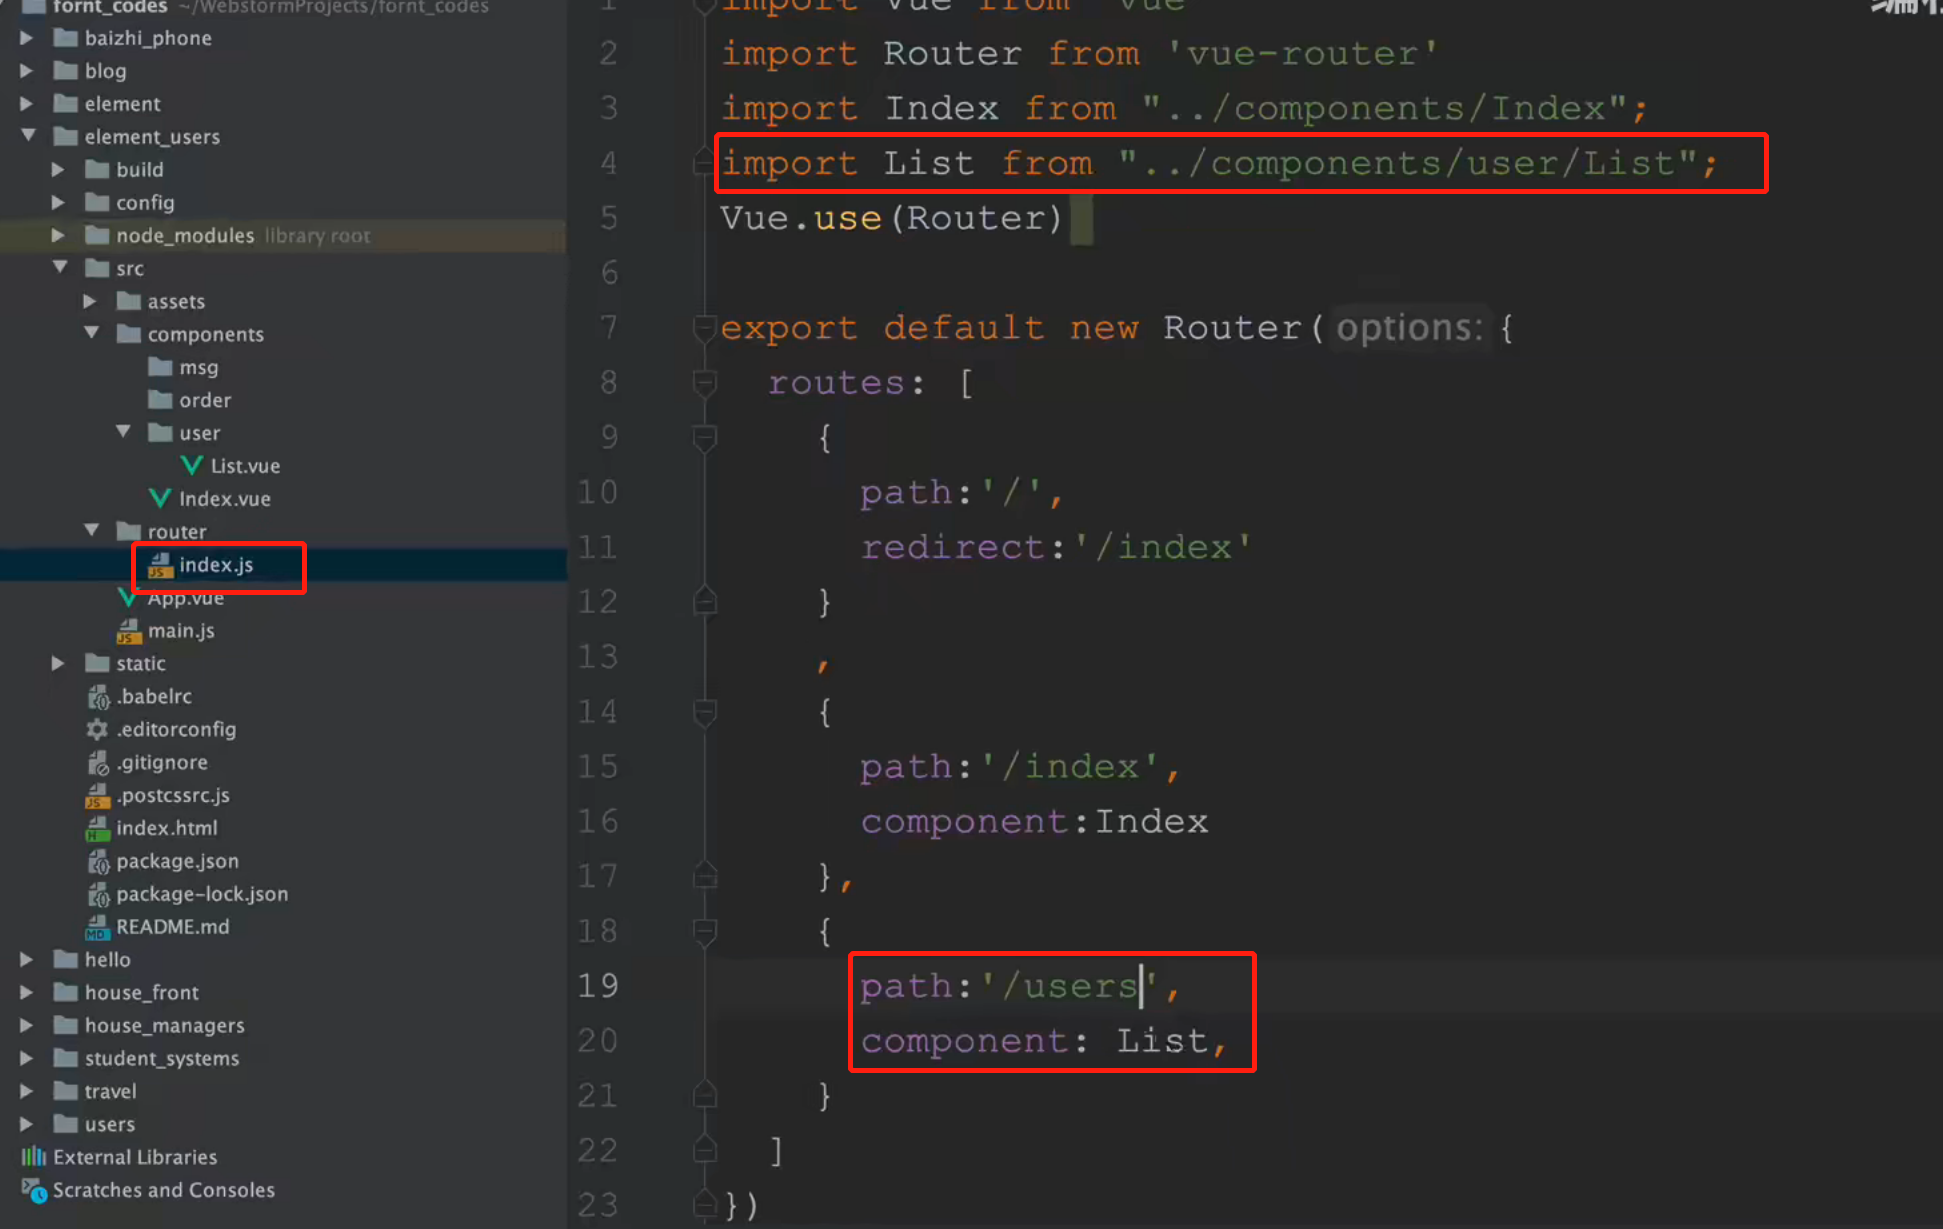The image size is (1943, 1229).
Task: Collapse the components folder arrow
Action: (91, 333)
